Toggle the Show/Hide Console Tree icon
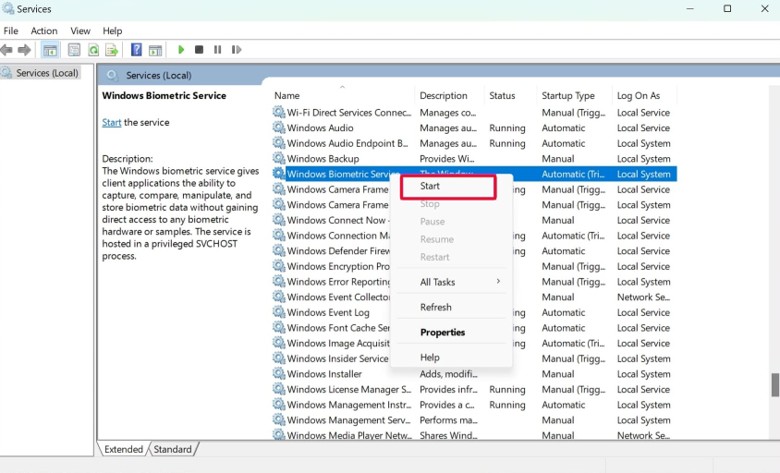This screenshot has height=473, width=780. point(50,50)
